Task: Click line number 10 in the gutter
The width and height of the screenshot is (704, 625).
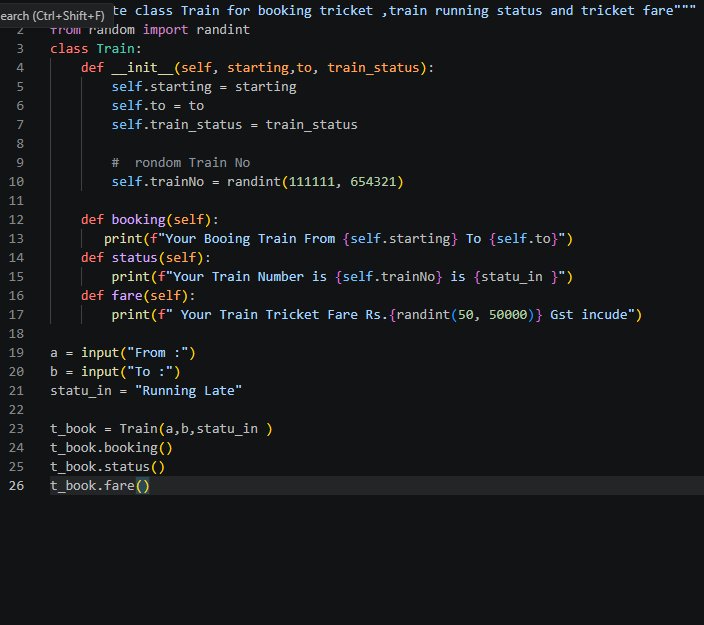Action: pos(16,182)
